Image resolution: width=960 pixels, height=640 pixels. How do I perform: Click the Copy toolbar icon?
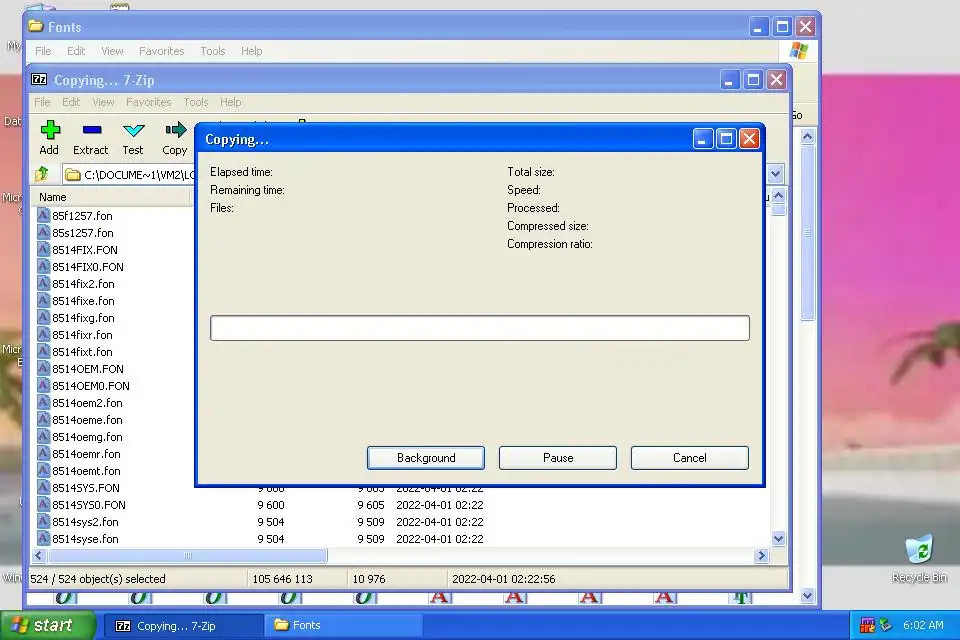point(175,130)
